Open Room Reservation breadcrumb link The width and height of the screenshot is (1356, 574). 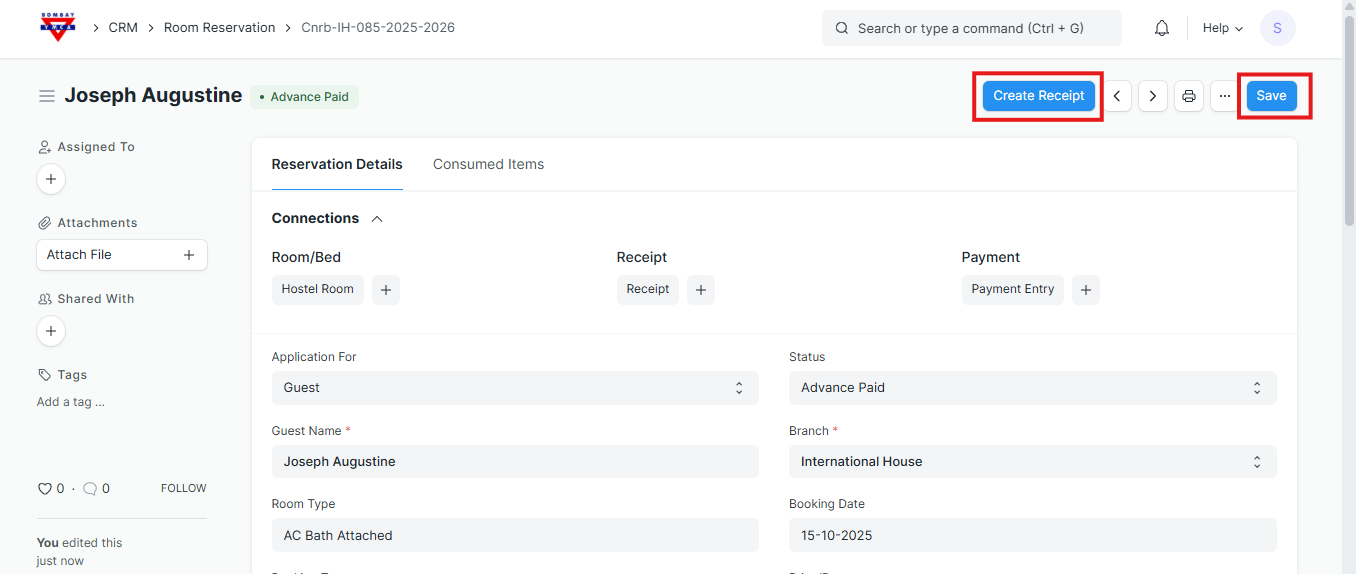tap(219, 28)
